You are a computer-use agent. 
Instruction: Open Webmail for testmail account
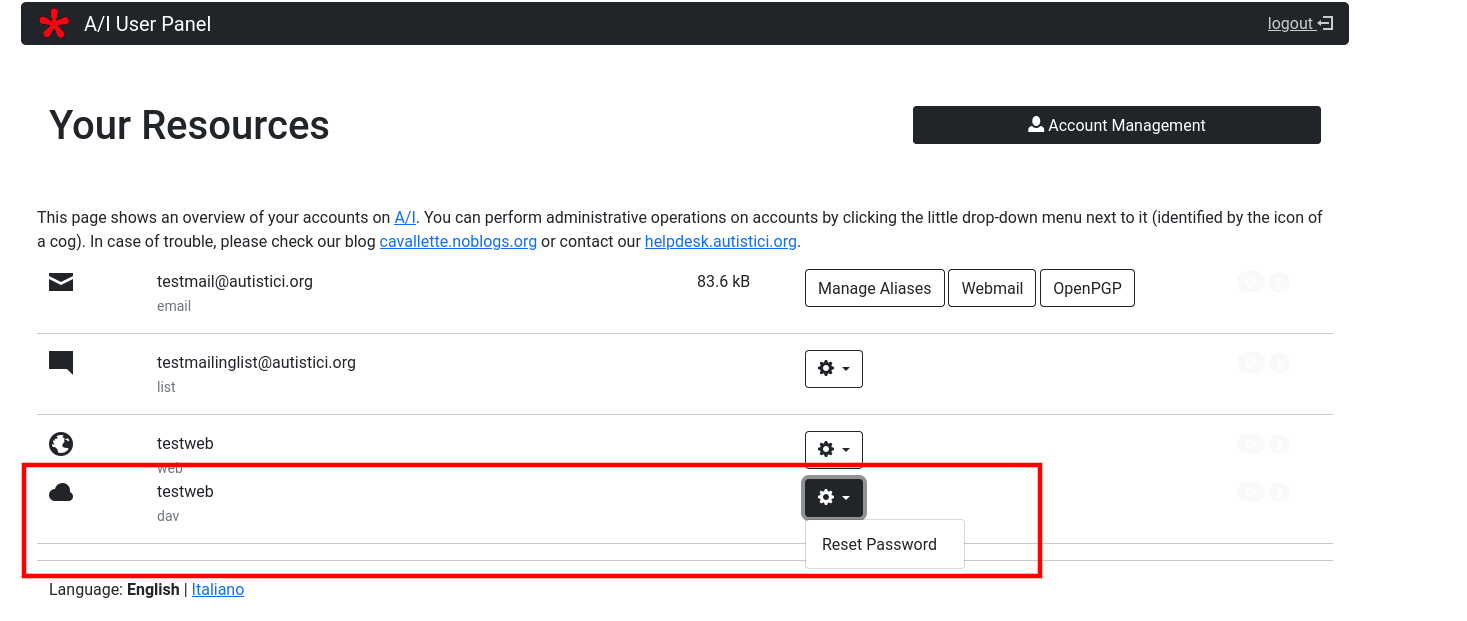[991, 288]
